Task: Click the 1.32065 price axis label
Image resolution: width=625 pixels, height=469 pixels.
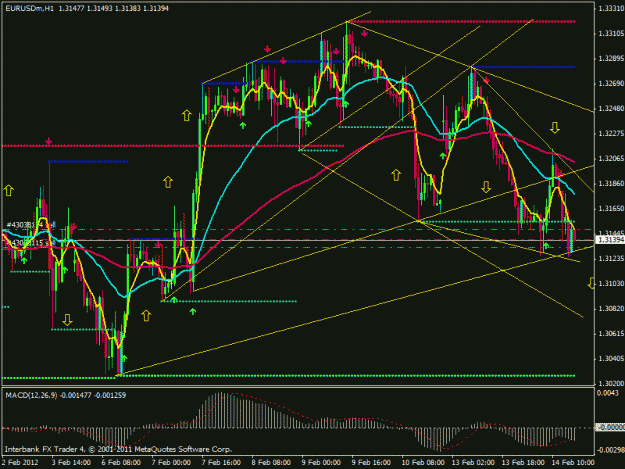Action: [611, 159]
